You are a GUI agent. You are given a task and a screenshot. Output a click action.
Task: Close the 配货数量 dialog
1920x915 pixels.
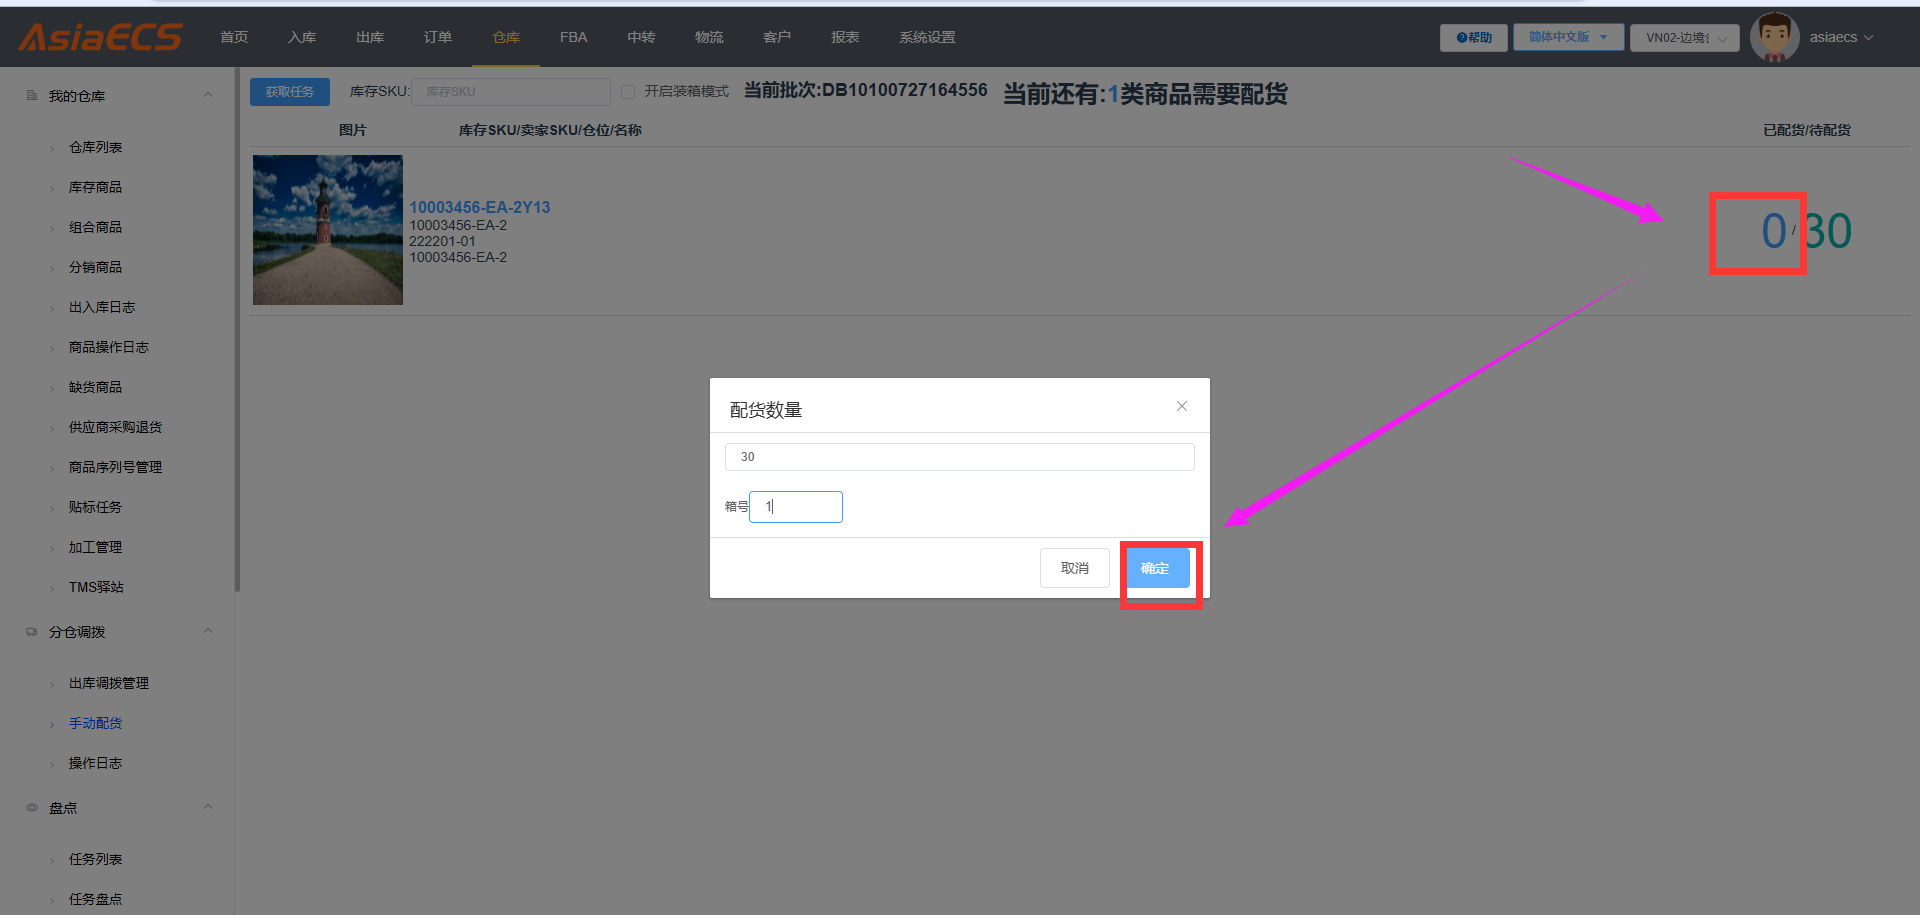point(1182,406)
